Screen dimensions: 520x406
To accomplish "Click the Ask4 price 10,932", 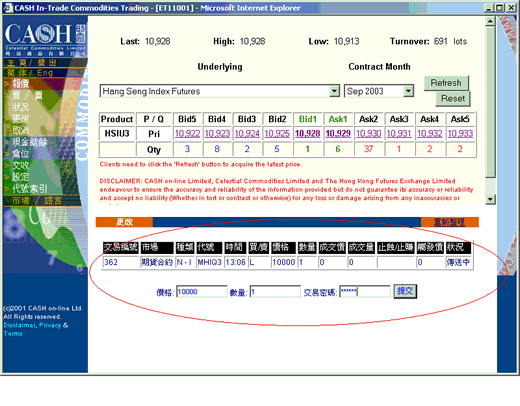I will click(x=430, y=134).
